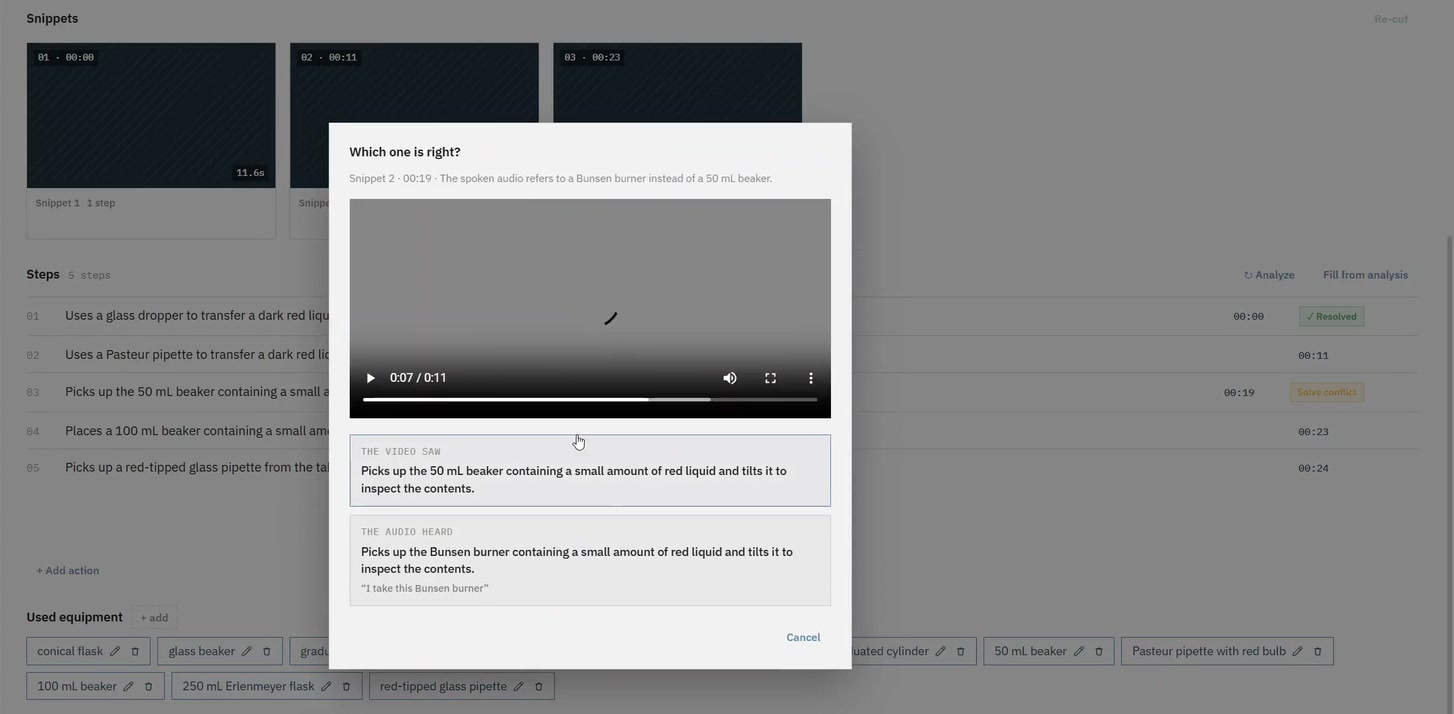Click step 04 timestamp 00:23
This screenshot has height=714, width=1454.
[x=1313, y=432]
